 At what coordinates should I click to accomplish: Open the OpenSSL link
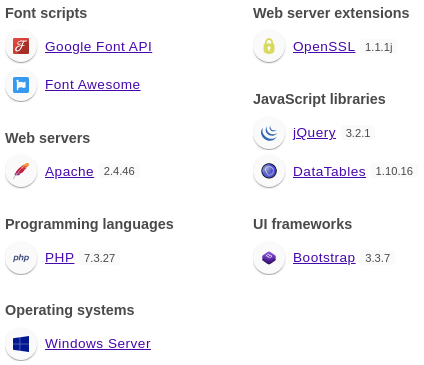coord(324,47)
